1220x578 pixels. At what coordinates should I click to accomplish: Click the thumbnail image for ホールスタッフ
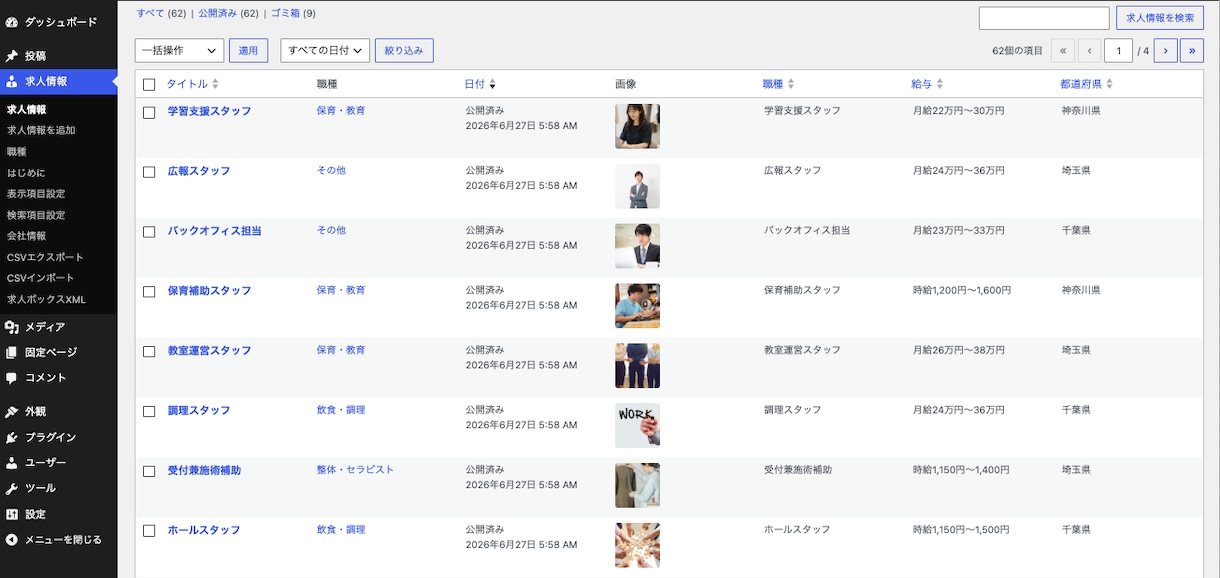[637, 546]
